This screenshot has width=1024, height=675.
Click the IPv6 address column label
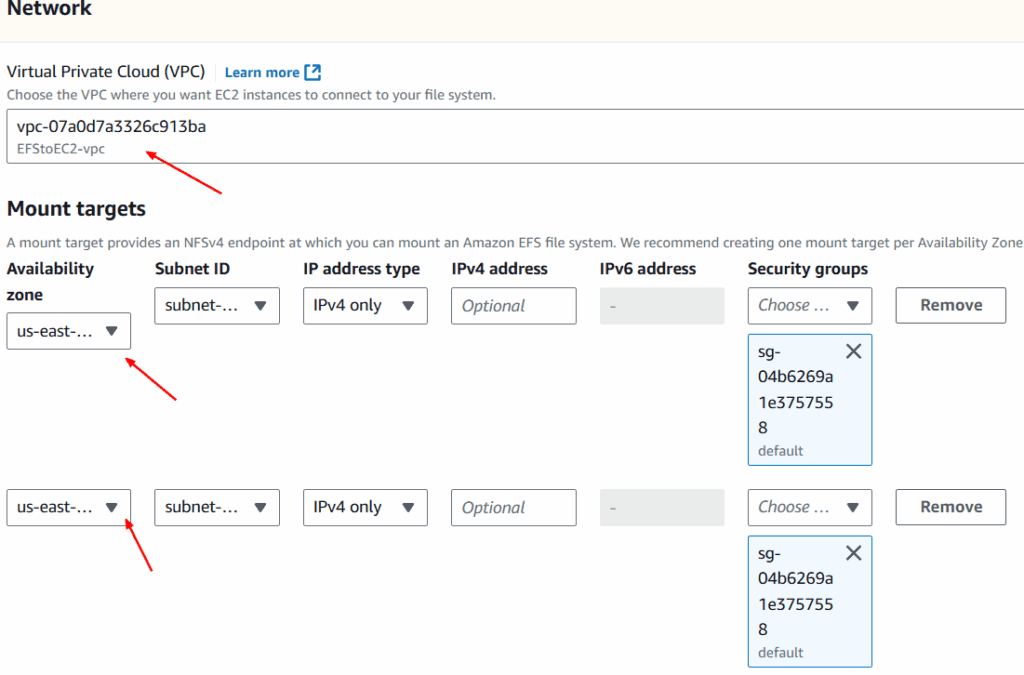[x=648, y=269]
